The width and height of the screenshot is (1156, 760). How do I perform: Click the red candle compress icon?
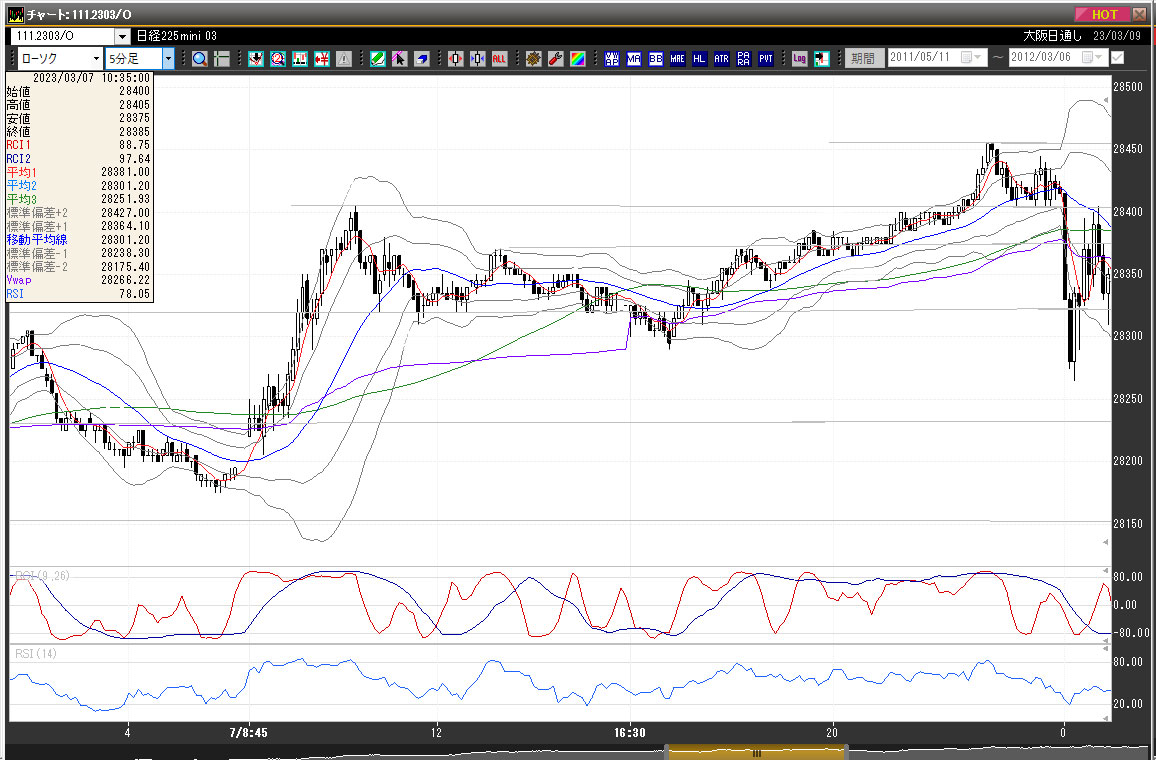(456, 59)
